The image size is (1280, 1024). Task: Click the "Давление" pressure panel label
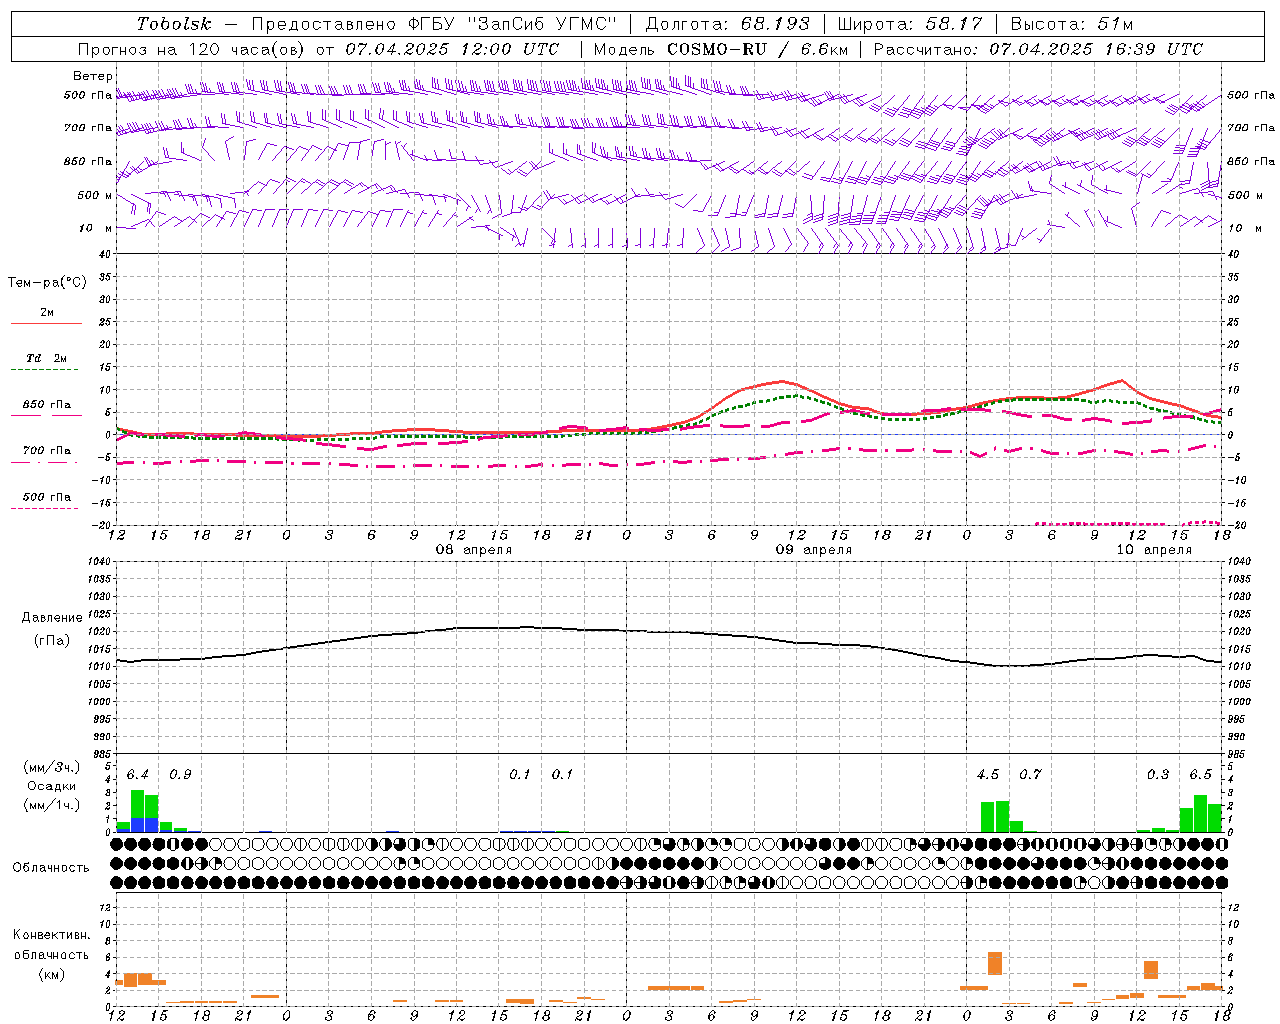pyautogui.click(x=52, y=618)
